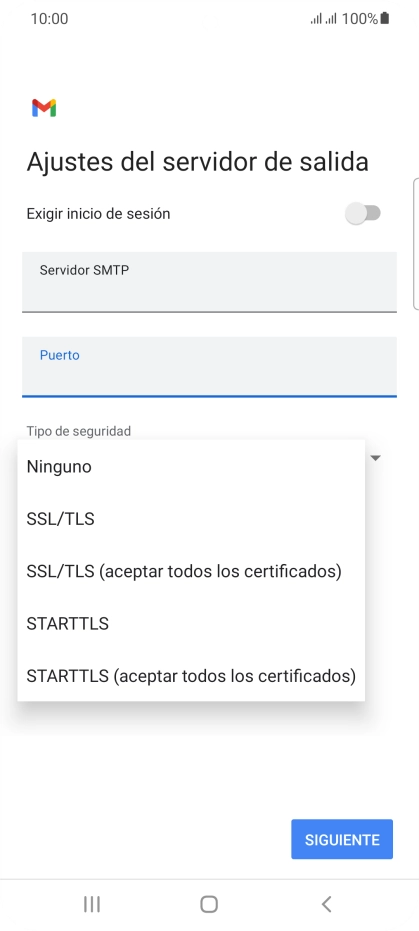Tap the clock showing 10:00
The image size is (419, 931).
pos(49,19)
